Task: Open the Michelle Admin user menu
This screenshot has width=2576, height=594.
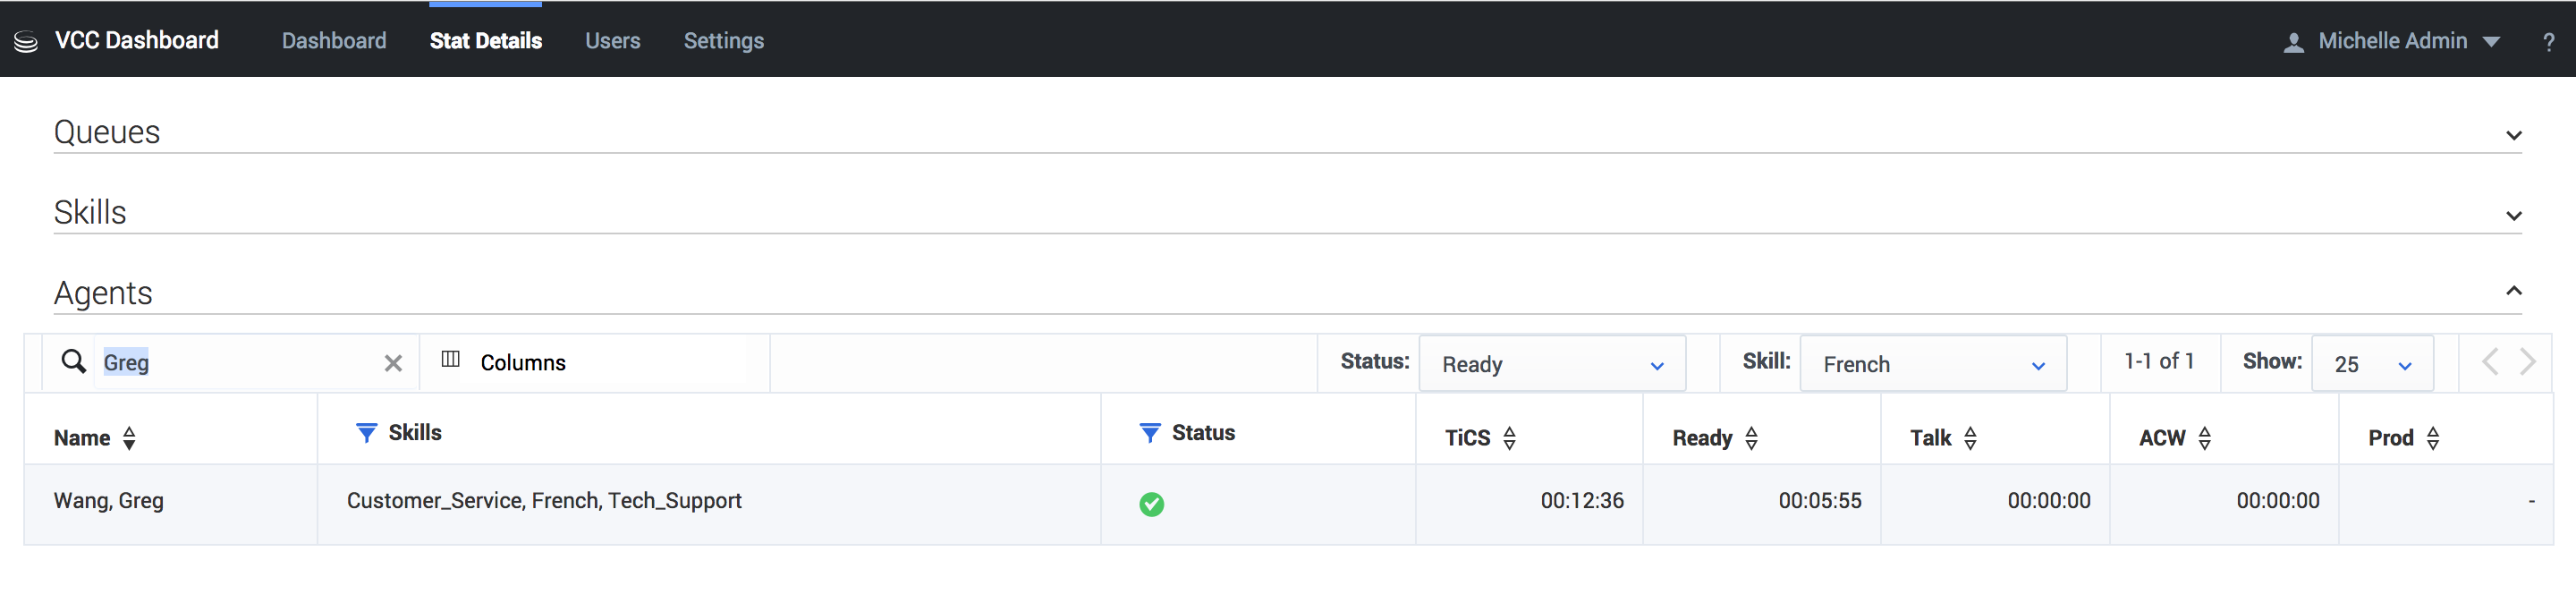Action: pyautogui.click(x=2392, y=41)
